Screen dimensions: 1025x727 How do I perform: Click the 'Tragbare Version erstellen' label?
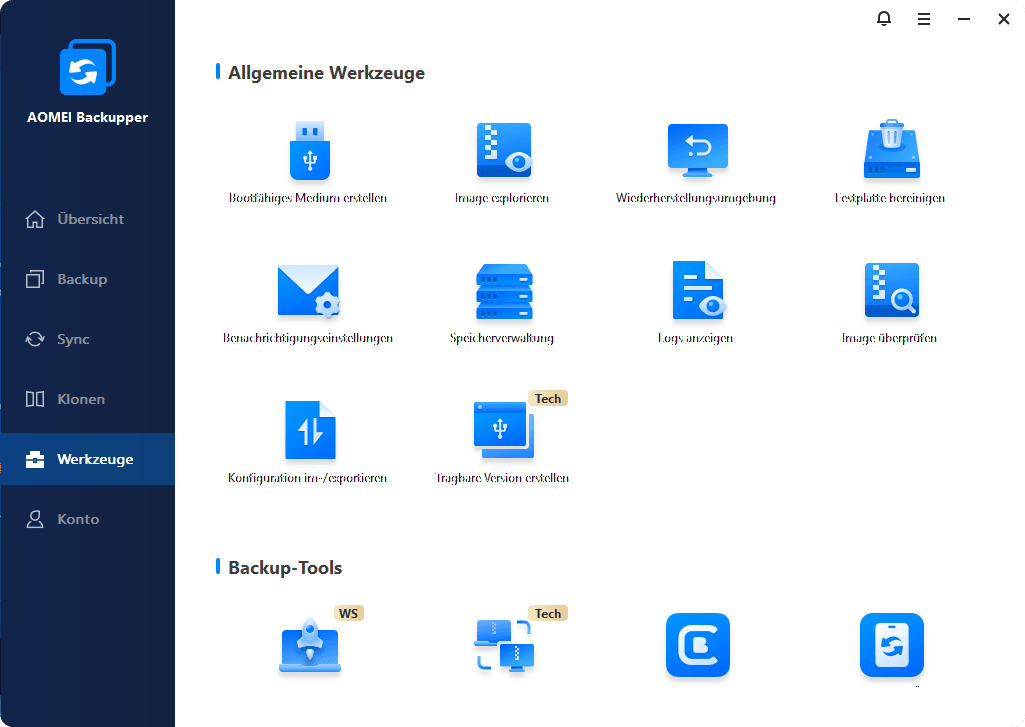(502, 478)
